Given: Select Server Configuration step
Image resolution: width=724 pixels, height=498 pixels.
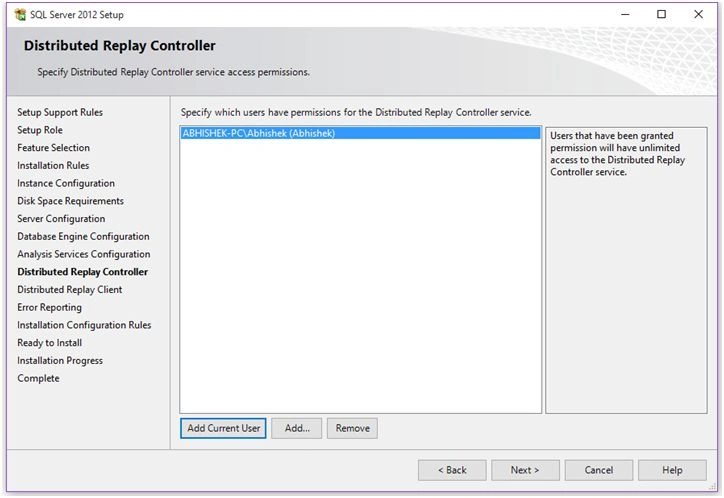Looking at the screenshot, I should 61,219.
